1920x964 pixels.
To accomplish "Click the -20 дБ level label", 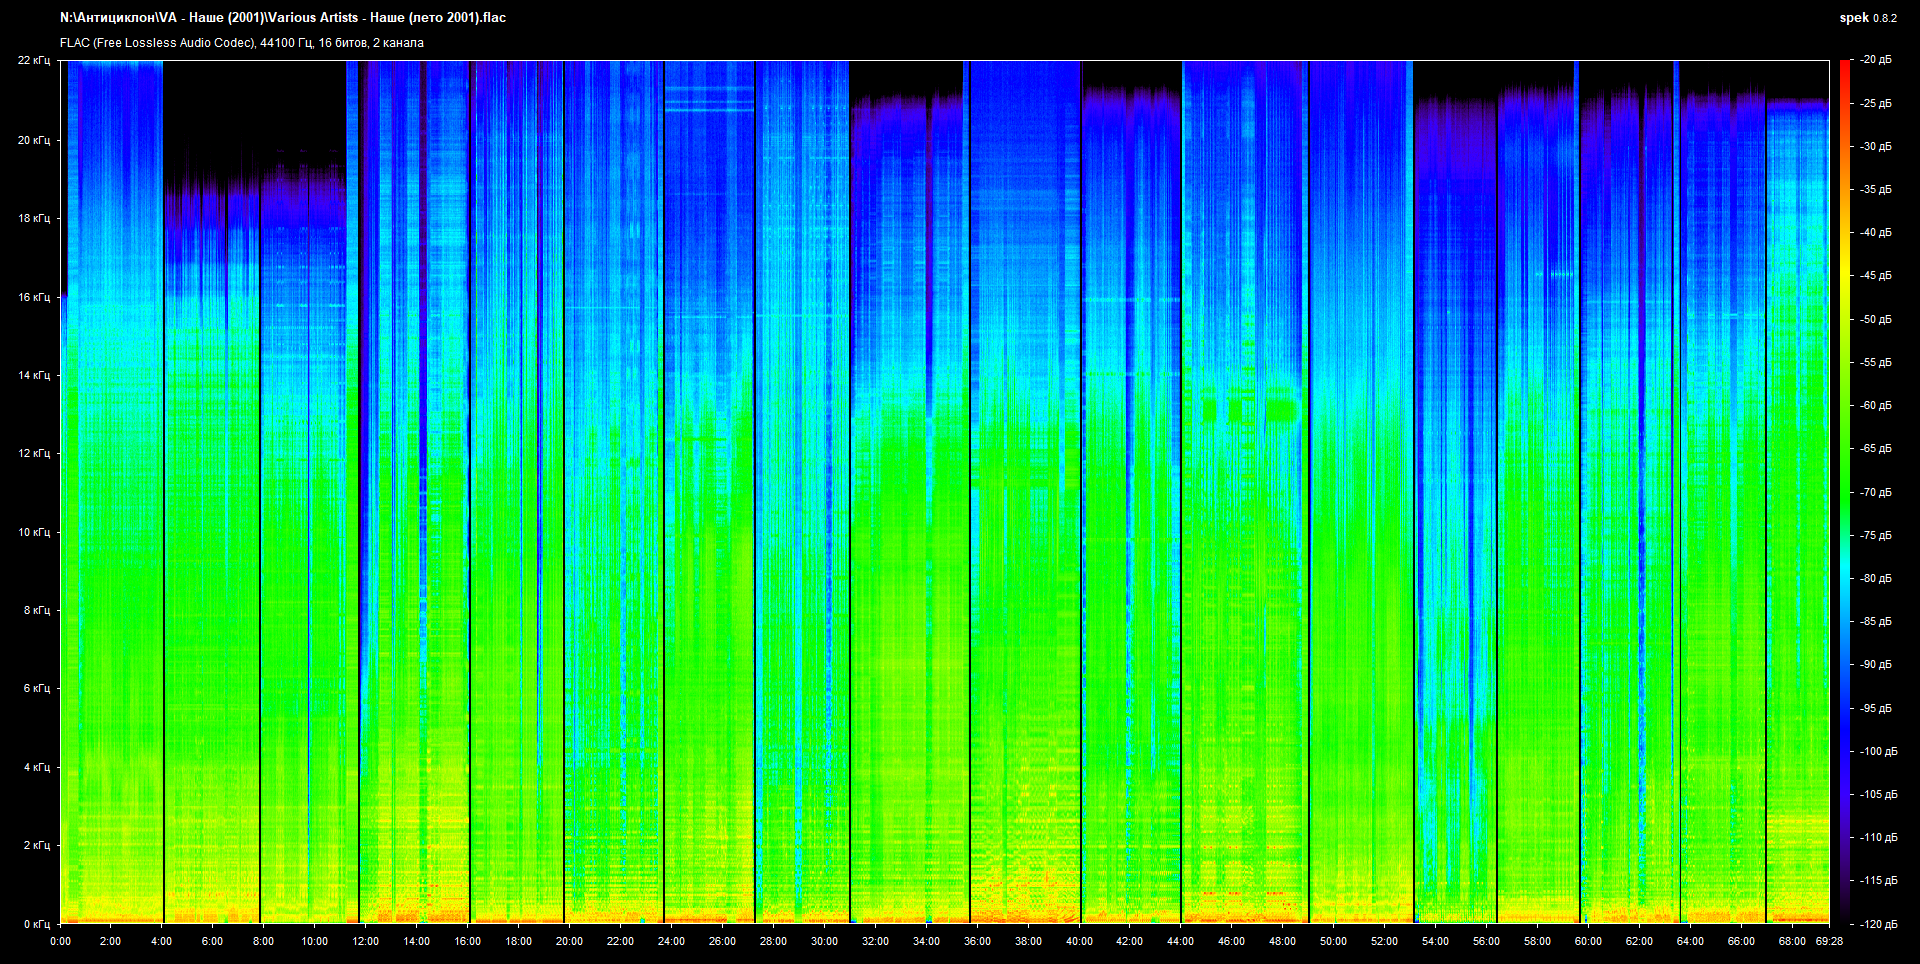I will (1875, 60).
